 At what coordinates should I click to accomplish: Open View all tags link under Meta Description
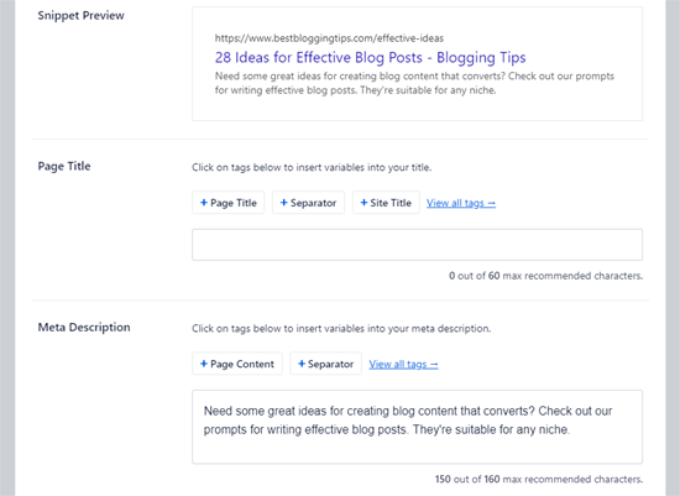click(x=403, y=364)
